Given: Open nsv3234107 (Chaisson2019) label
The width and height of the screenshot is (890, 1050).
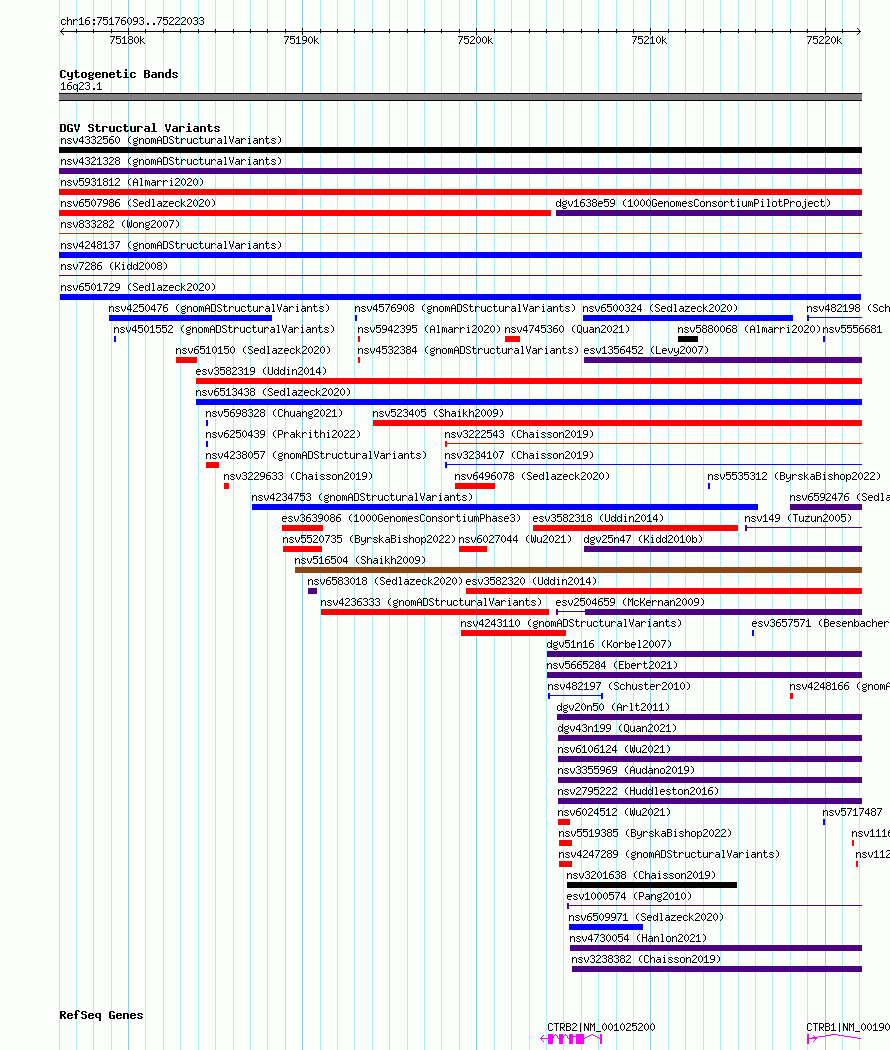Looking at the screenshot, I should coord(519,455).
